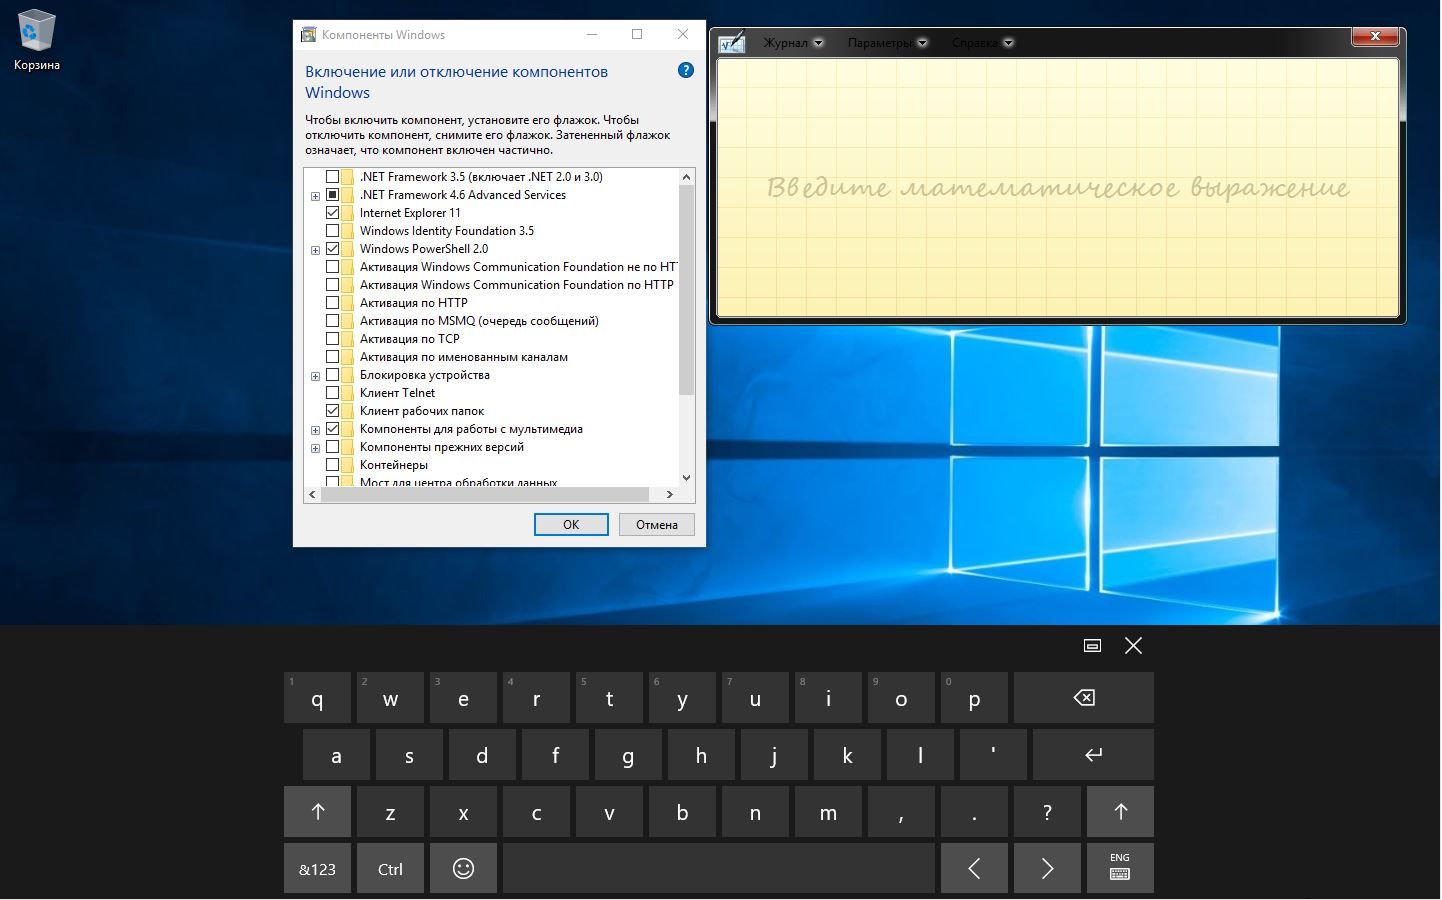The width and height of the screenshot is (1442, 900).
Task: Click horizontal scrollbar thumb in features list
Action: pyautogui.click(x=484, y=494)
